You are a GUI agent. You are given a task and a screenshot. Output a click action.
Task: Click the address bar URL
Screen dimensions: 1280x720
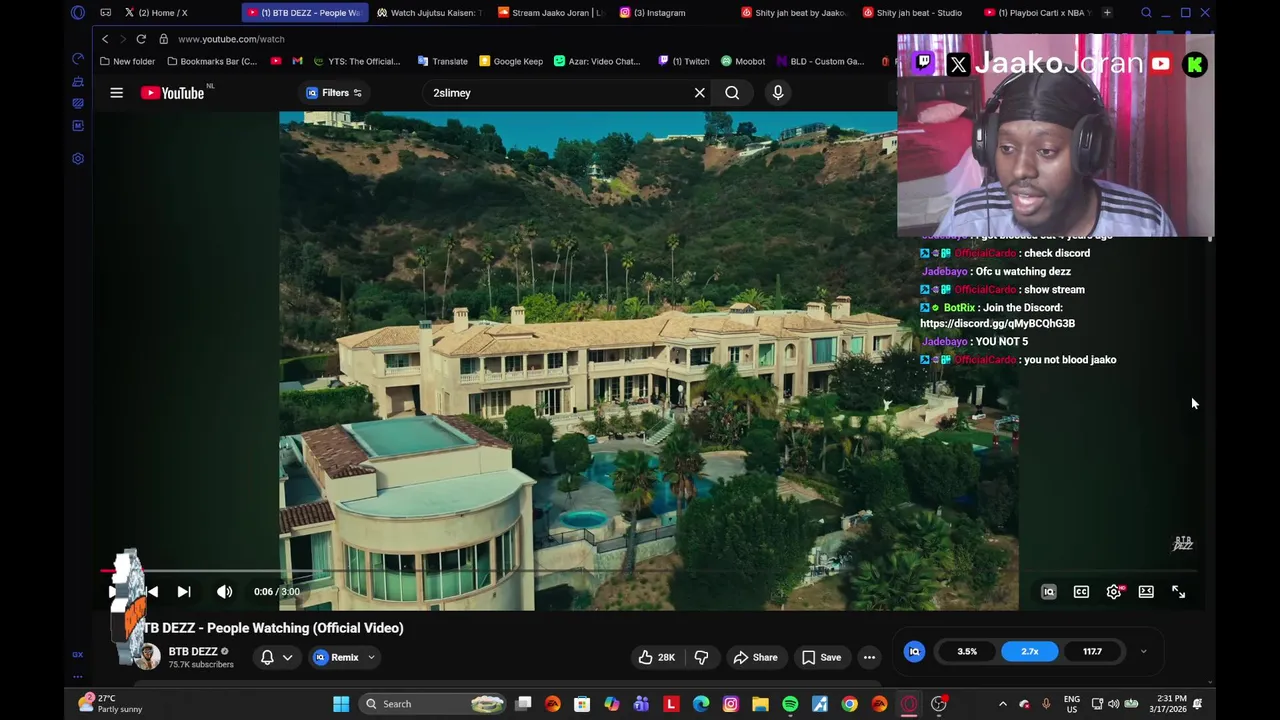point(231,39)
